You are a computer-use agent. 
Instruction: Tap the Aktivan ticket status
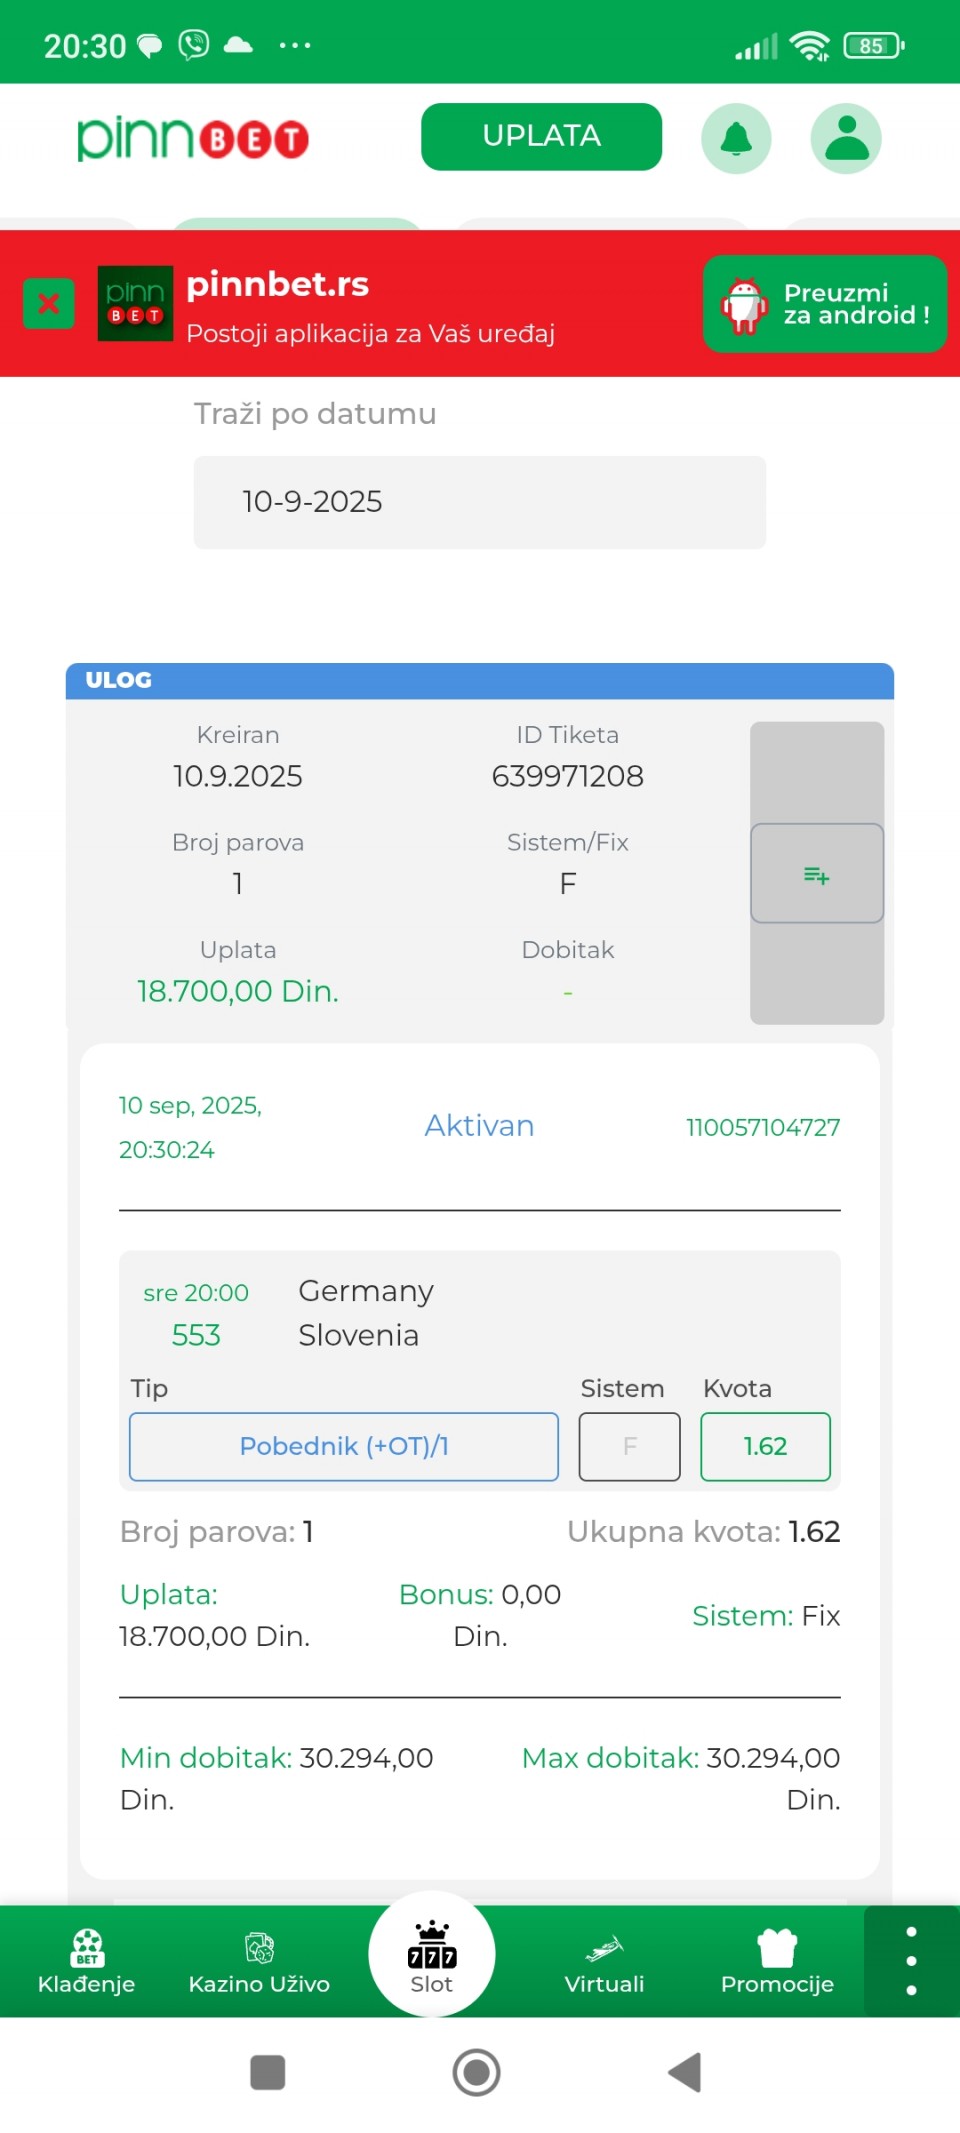(479, 1126)
